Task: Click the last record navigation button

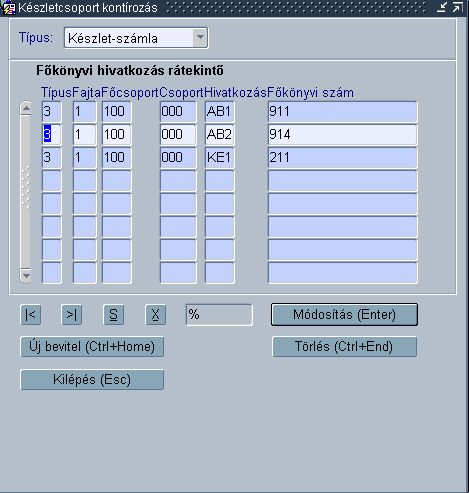Action: (x=72, y=314)
